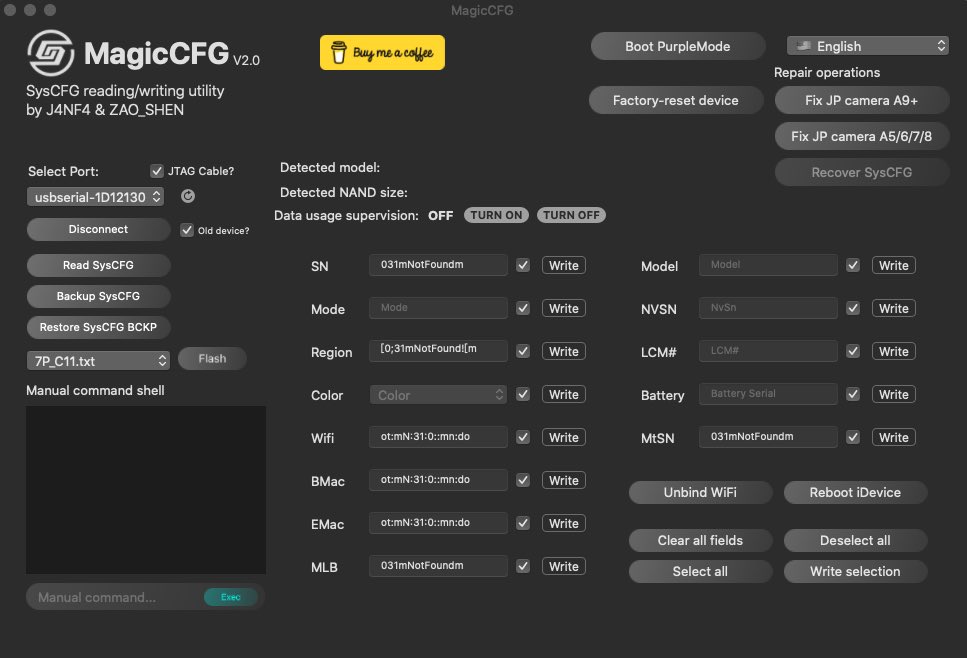Turn off data usage supervision
The height and width of the screenshot is (658, 967).
point(571,215)
